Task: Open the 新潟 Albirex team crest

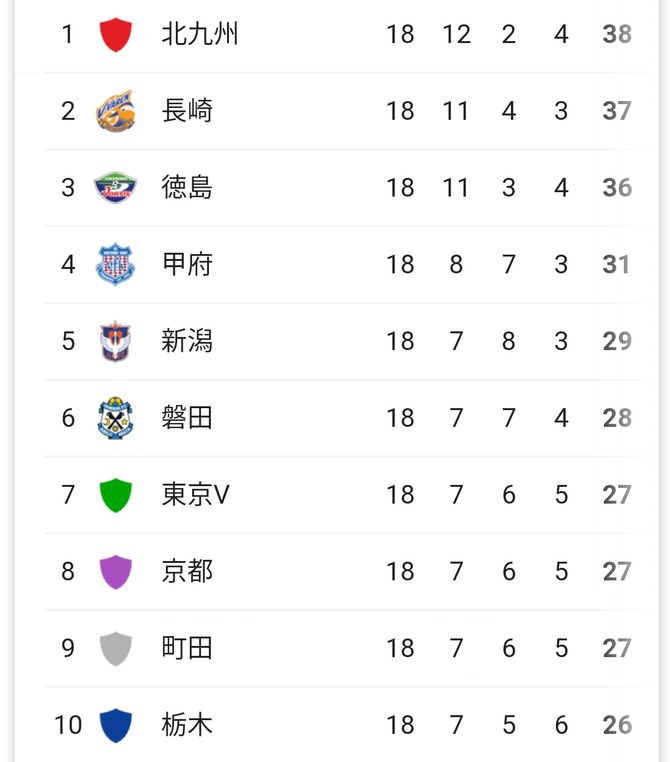Action: (x=115, y=341)
